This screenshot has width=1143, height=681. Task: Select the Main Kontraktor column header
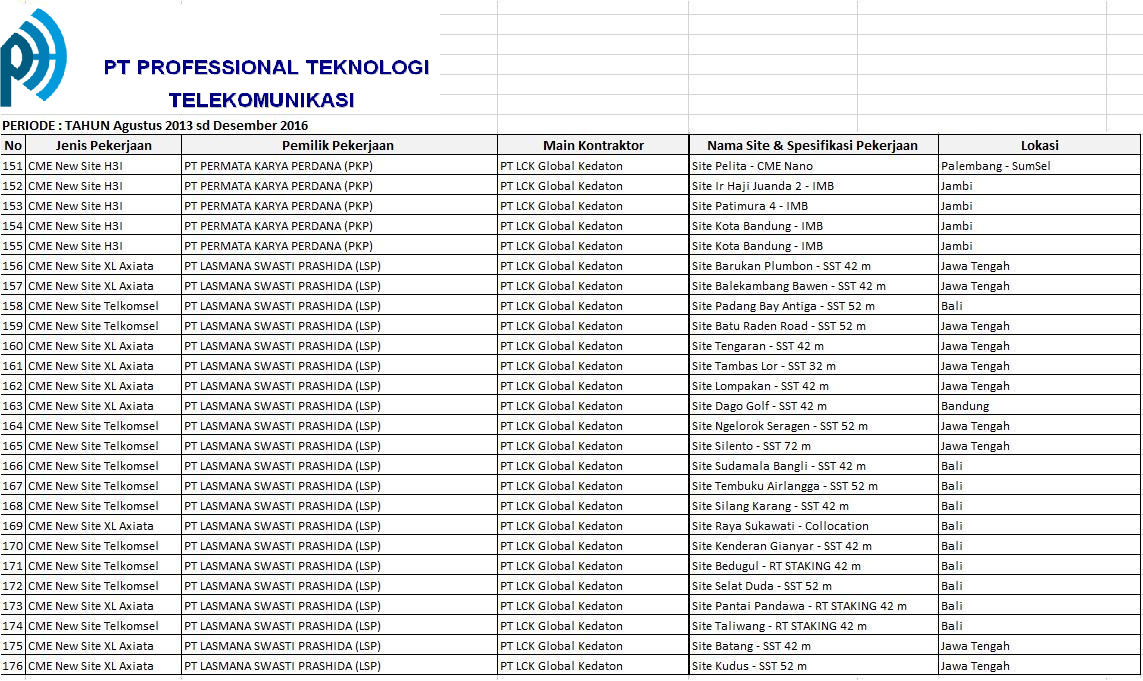click(593, 145)
